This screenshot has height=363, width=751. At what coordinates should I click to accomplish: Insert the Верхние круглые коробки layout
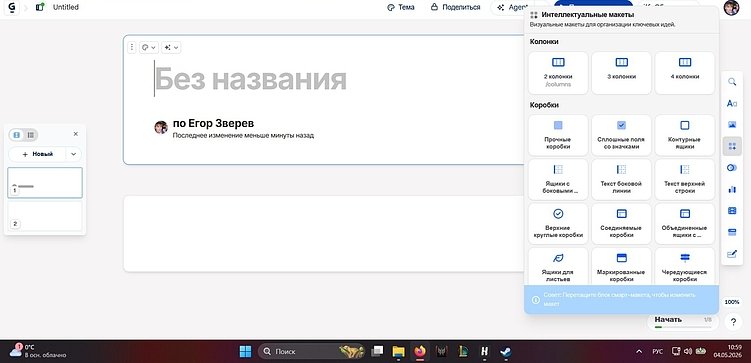558,224
